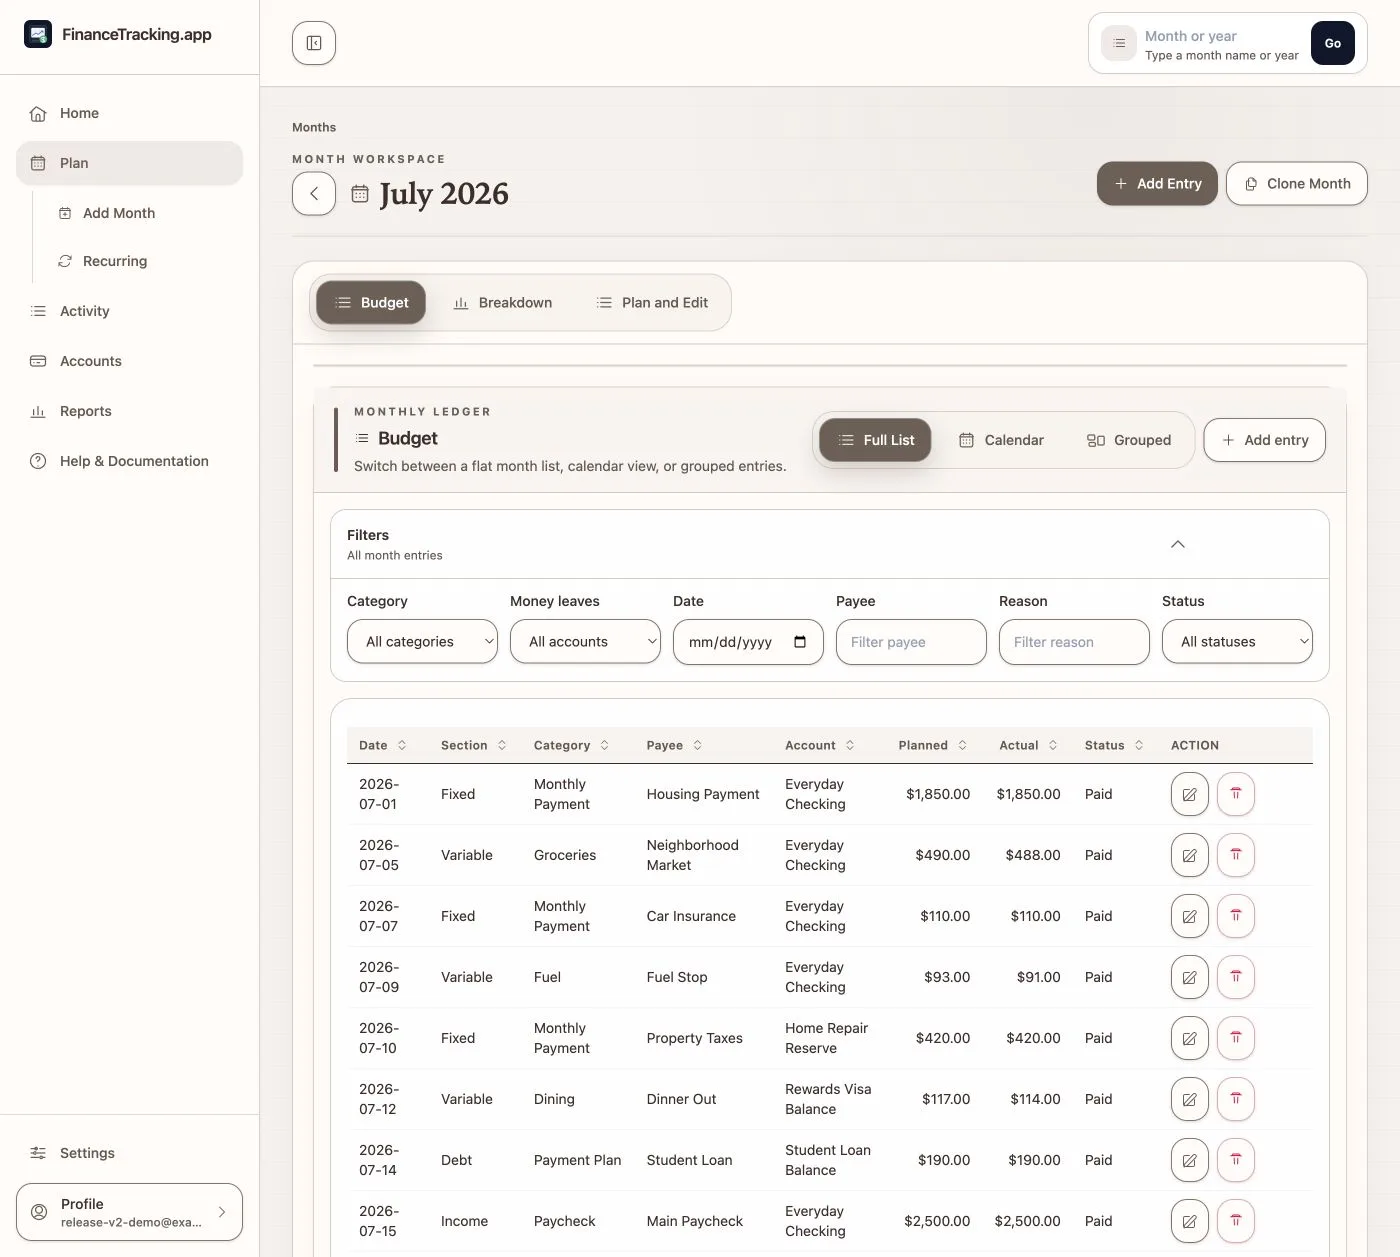1400x1257 pixels.
Task: Focus the Filter payee input field
Action: pyautogui.click(x=911, y=642)
